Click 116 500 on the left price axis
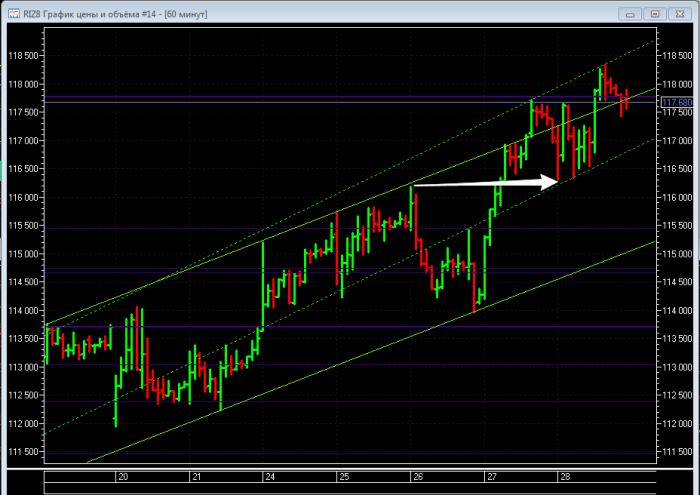Image resolution: width=700 pixels, height=495 pixels. (x=24, y=169)
